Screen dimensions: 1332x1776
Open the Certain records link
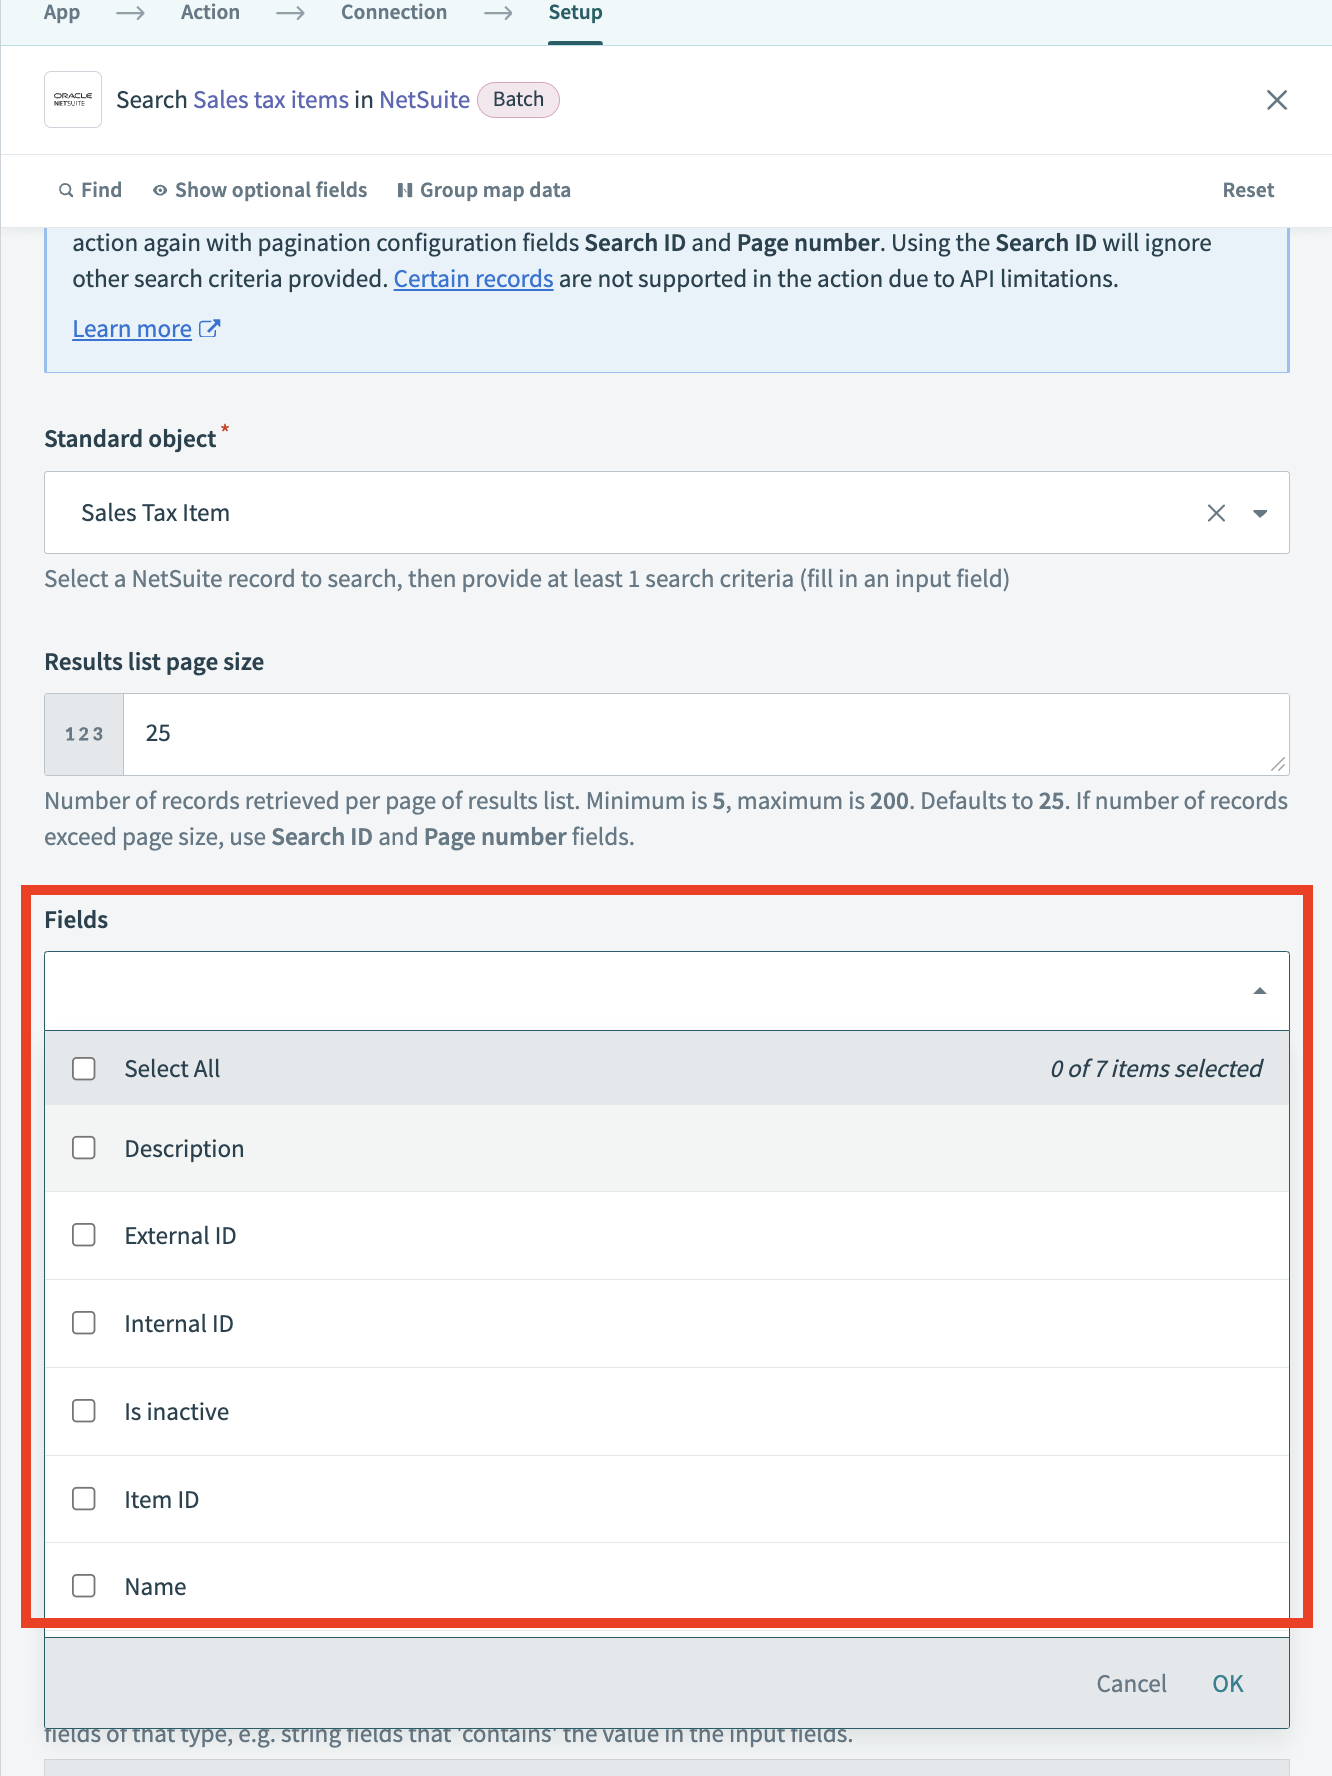coord(473,279)
